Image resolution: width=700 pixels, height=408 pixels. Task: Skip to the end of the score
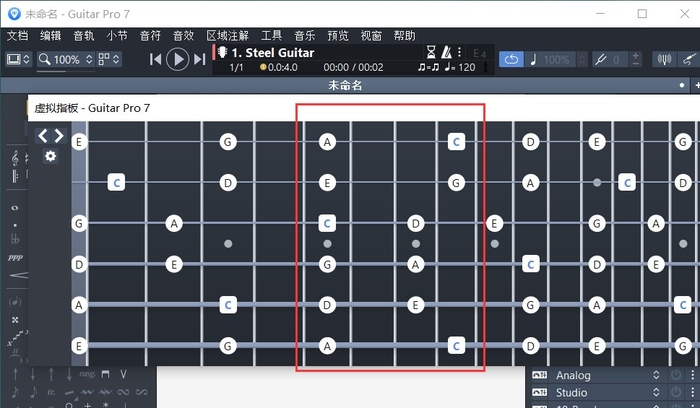point(200,59)
